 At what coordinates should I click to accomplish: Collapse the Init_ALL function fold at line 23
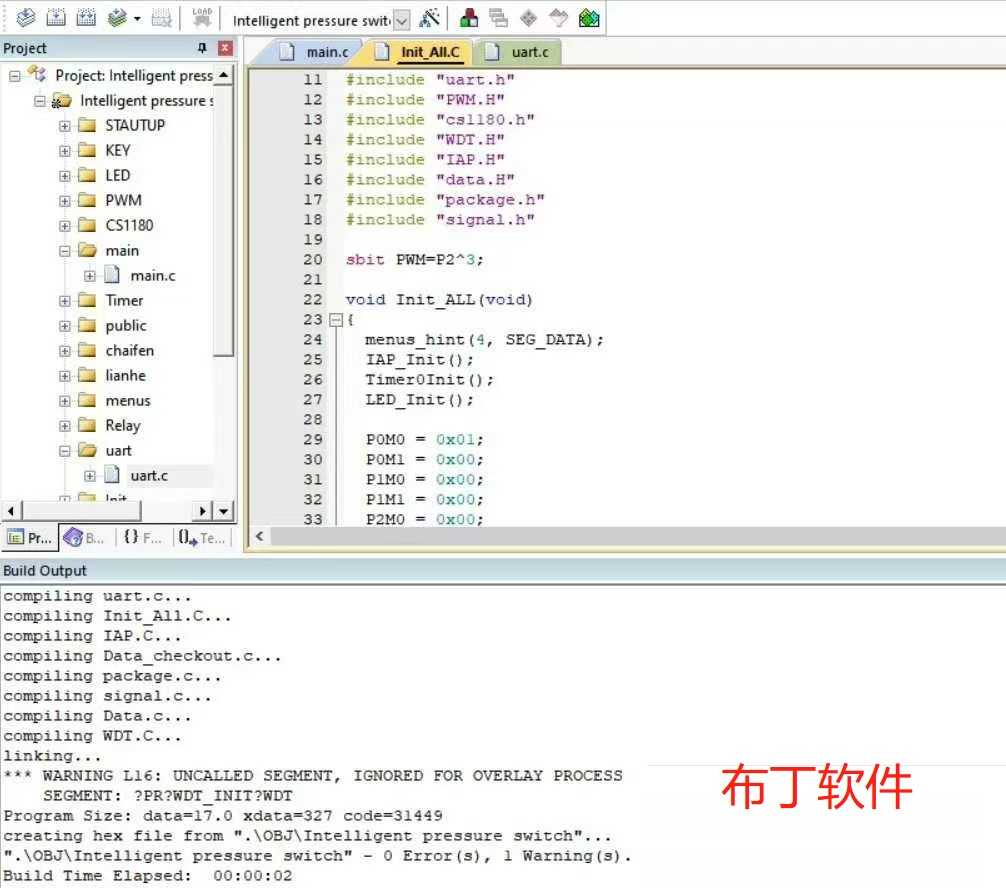[336, 320]
